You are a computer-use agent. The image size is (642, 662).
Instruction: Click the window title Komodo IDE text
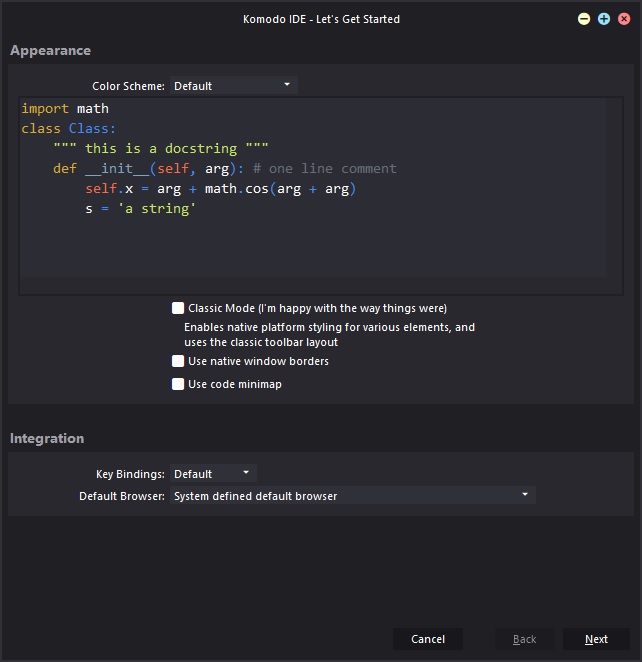321,19
